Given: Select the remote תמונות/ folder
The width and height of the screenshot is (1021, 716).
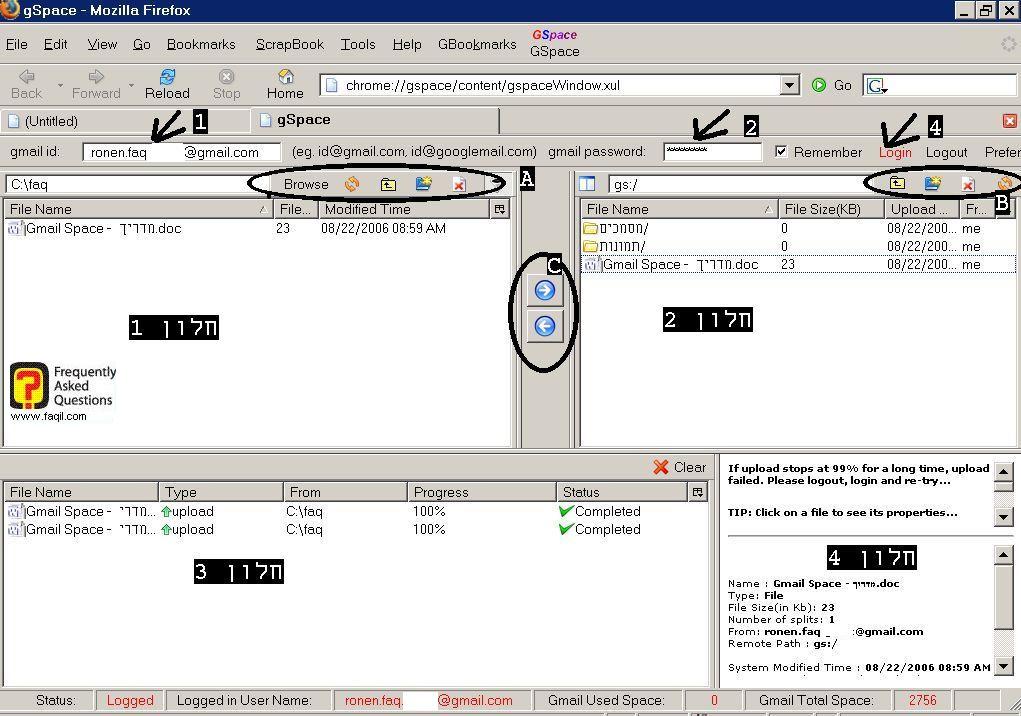Looking at the screenshot, I should pyautogui.click(x=798, y=246).
